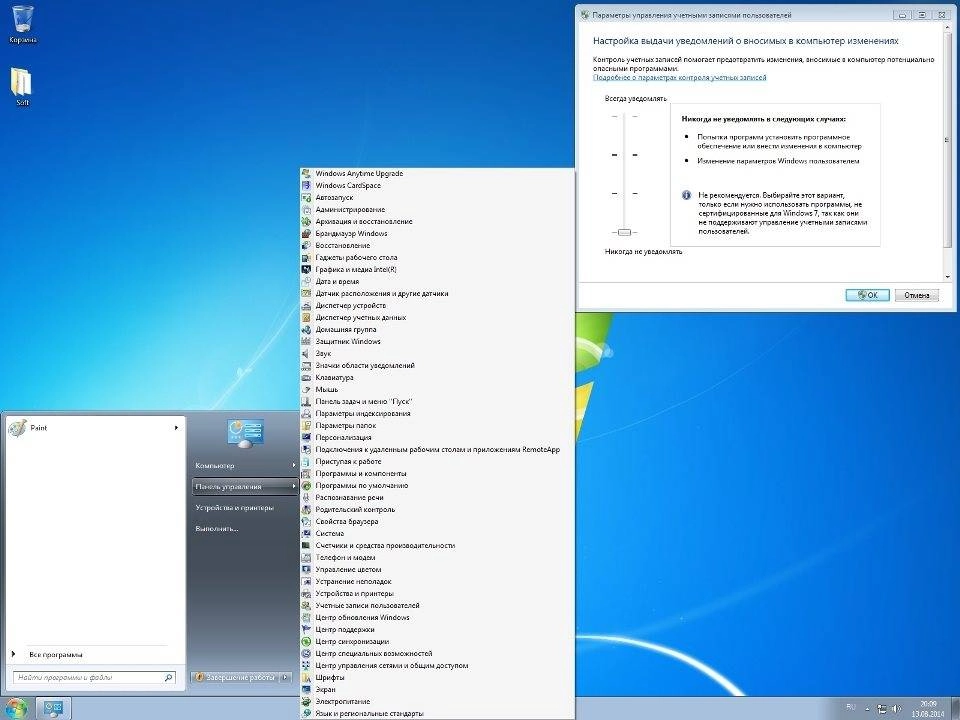Screen dimensions: 960x720
Task: Click the Paint icon in the Start menu
Action: tap(17, 427)
